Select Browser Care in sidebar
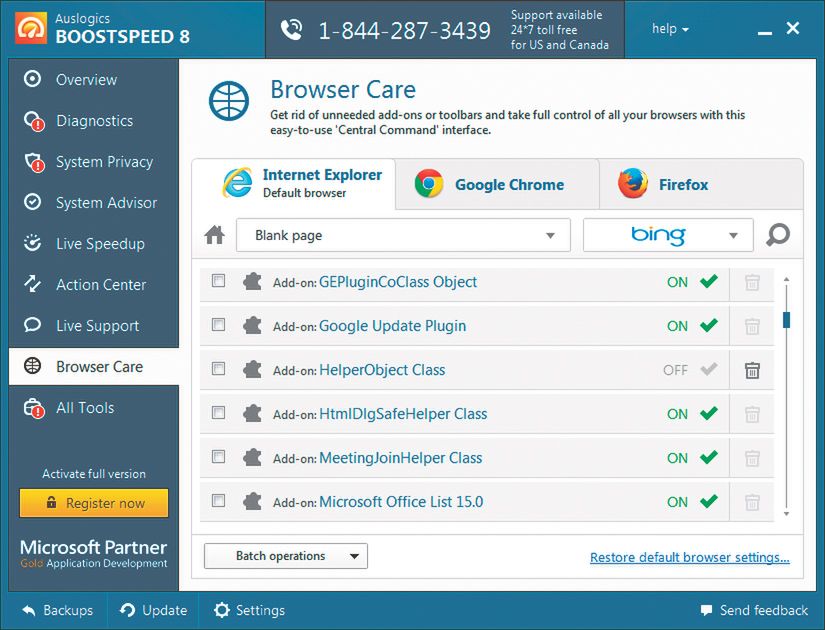The image size is (825, 630). 94,366
